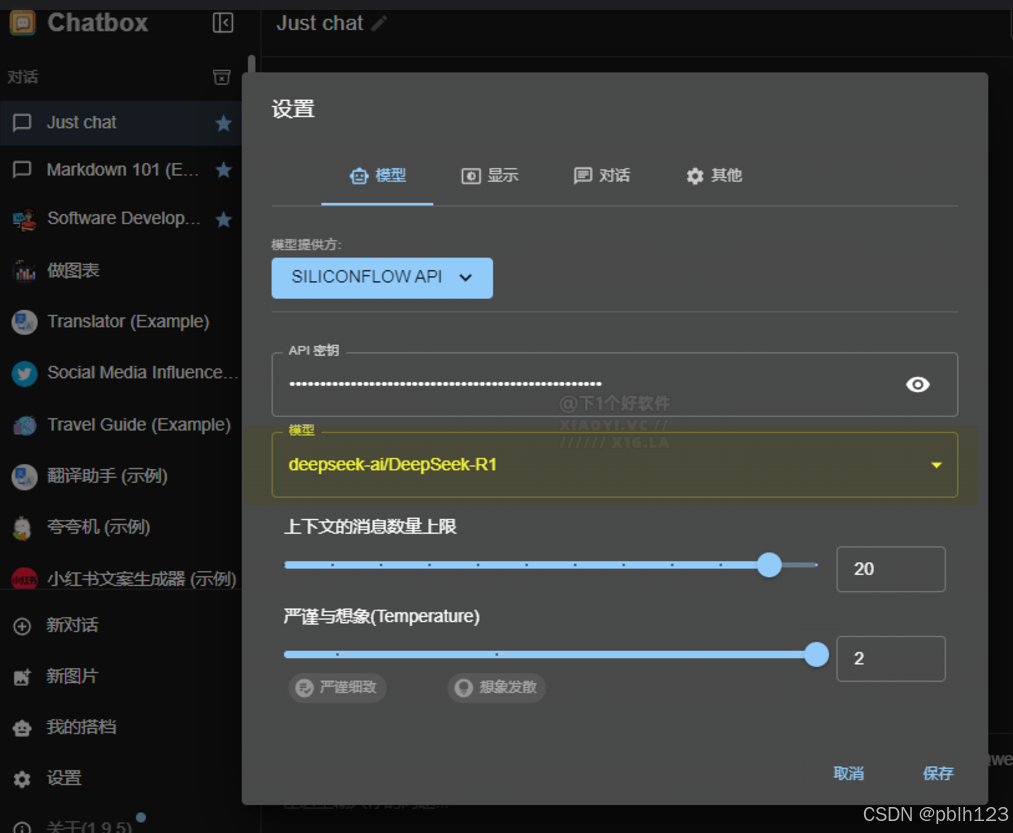The height and width of the screenshot is (833, 1013).
Task: Switch to the 模型 tab
Action: [377, 176]
